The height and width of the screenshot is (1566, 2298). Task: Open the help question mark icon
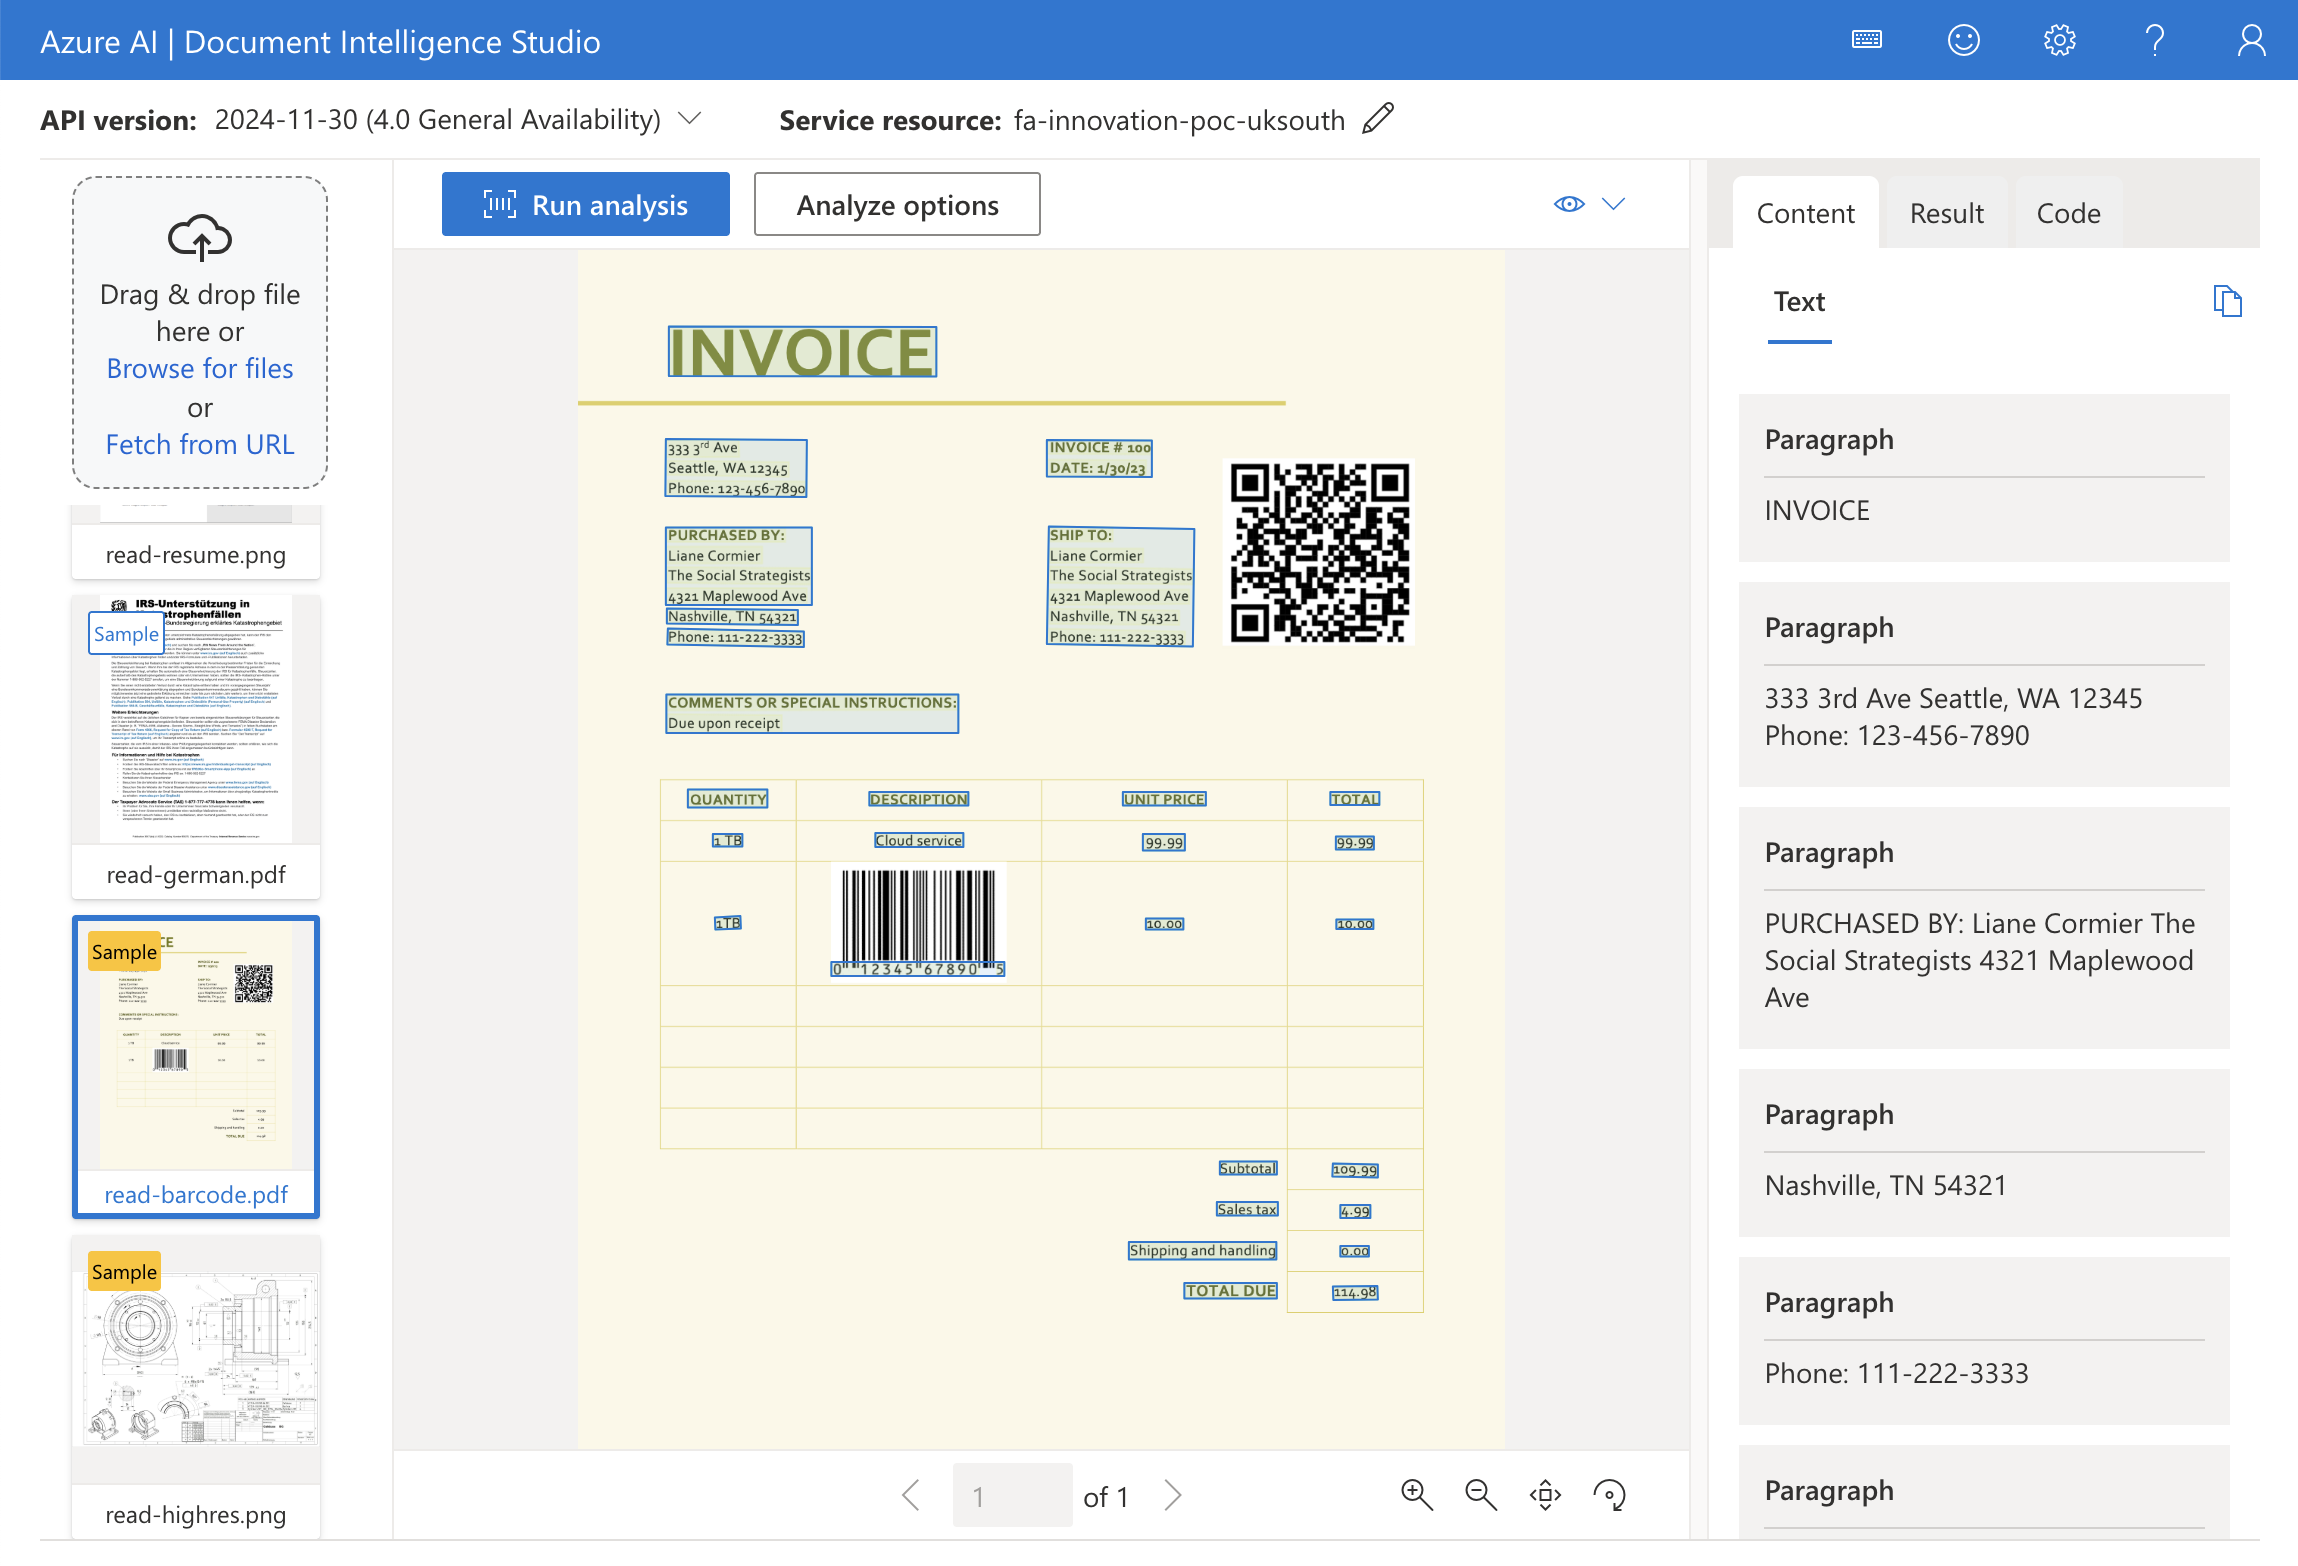[x=2153, y=40]
